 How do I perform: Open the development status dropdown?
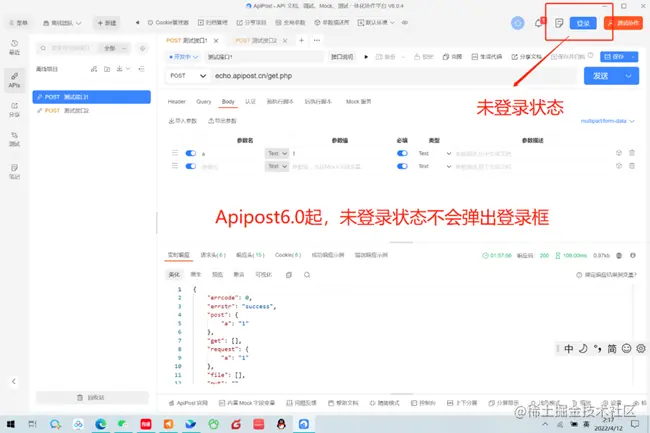click(183, 57)
